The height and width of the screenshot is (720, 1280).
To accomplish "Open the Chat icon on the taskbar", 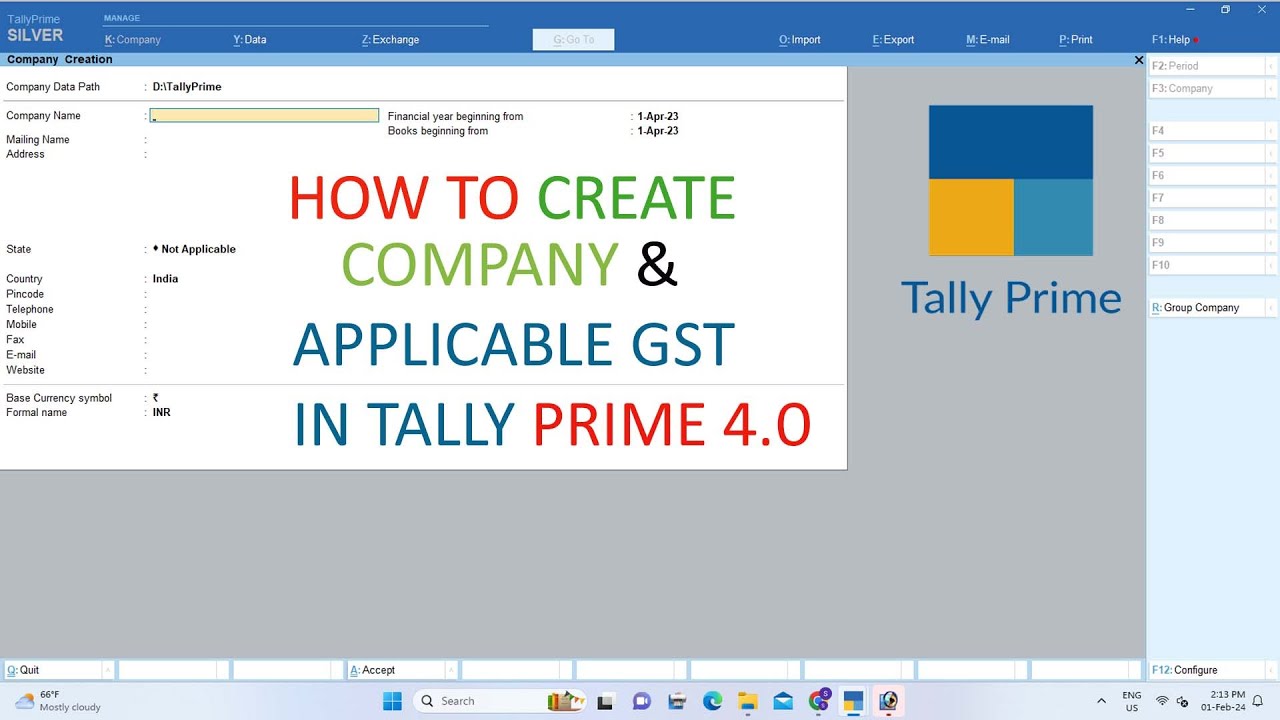I will (641, 701).
